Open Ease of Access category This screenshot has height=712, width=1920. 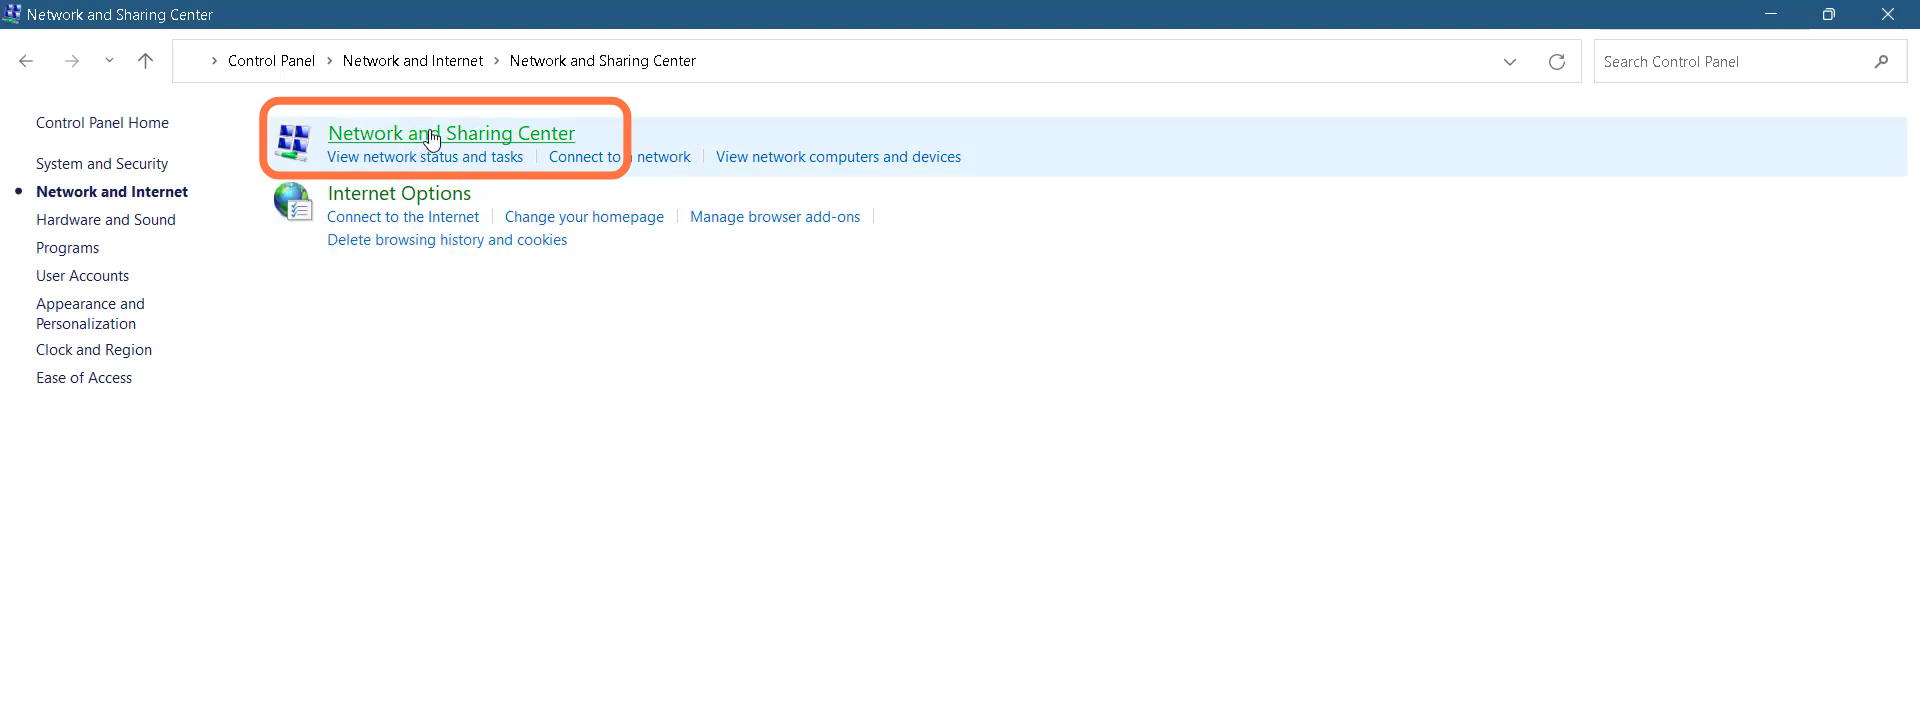pyautogui.click(x=84, y=378)
